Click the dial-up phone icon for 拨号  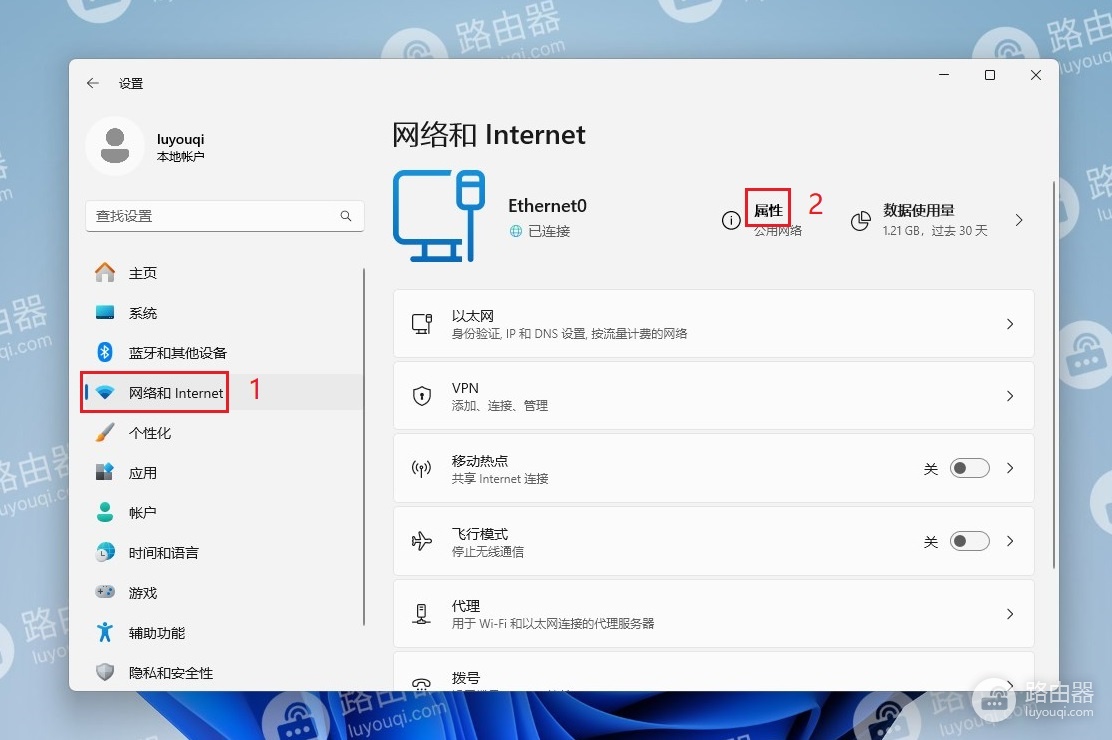tap(422, 683)
